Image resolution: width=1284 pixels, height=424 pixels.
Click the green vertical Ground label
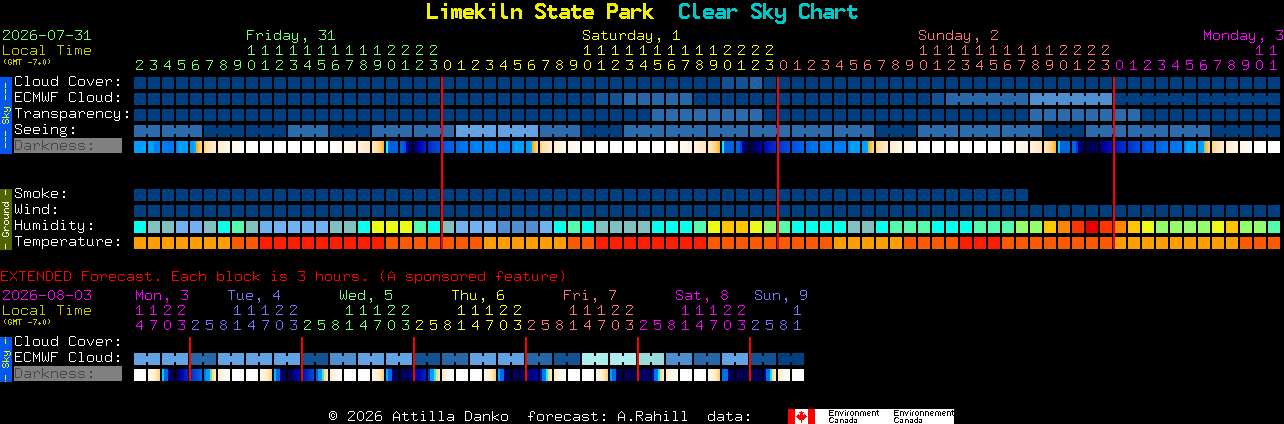point(5,217)
